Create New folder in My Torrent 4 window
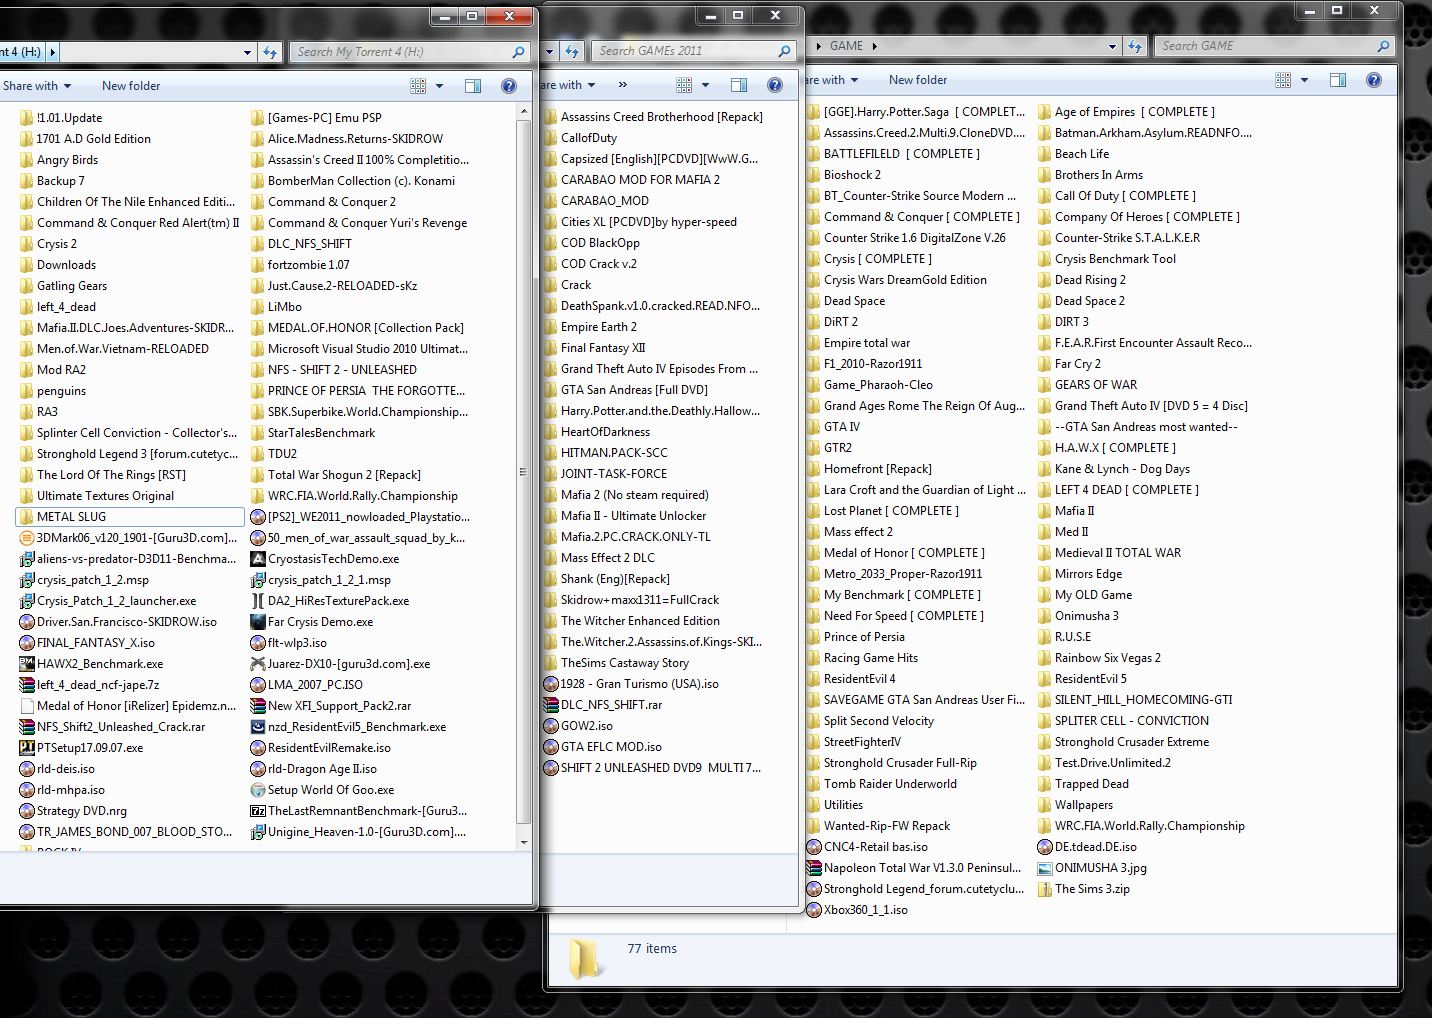Image resolution: width=1432 pixels, height=1018 pixels. coord(131,86)
